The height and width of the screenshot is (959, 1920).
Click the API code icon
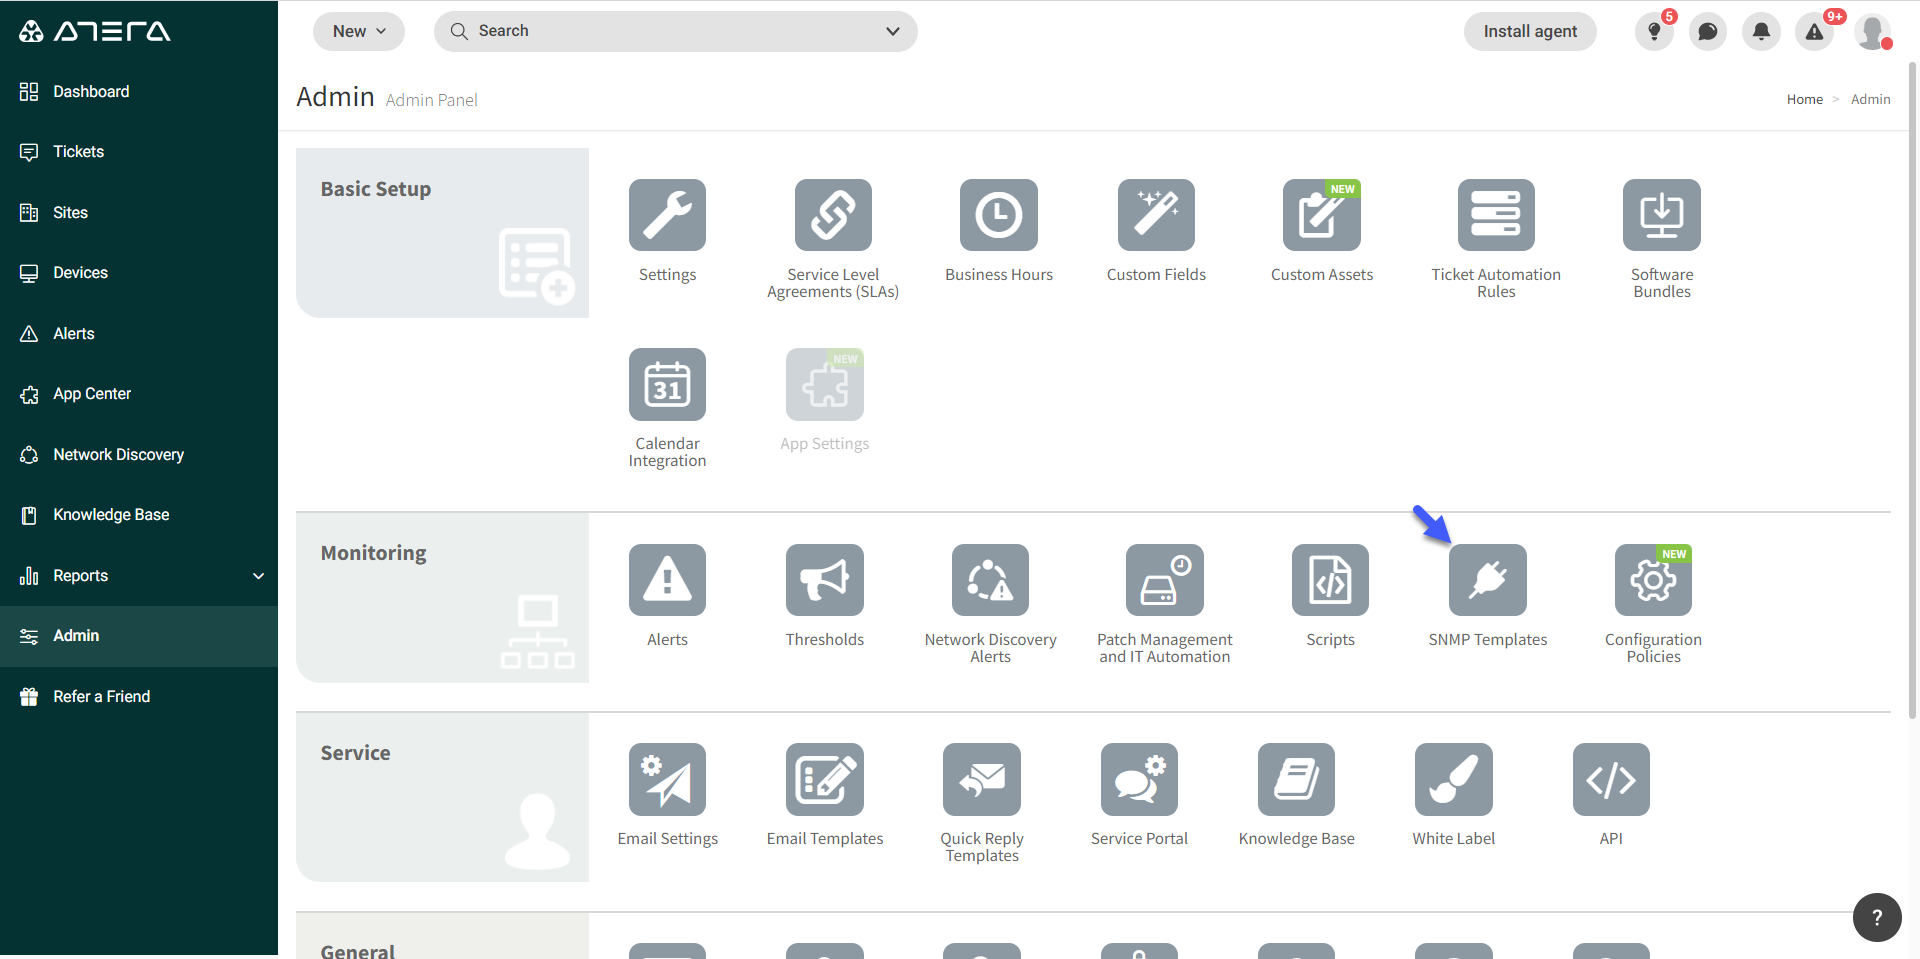pyautogui.click(x=1610, y=779)
